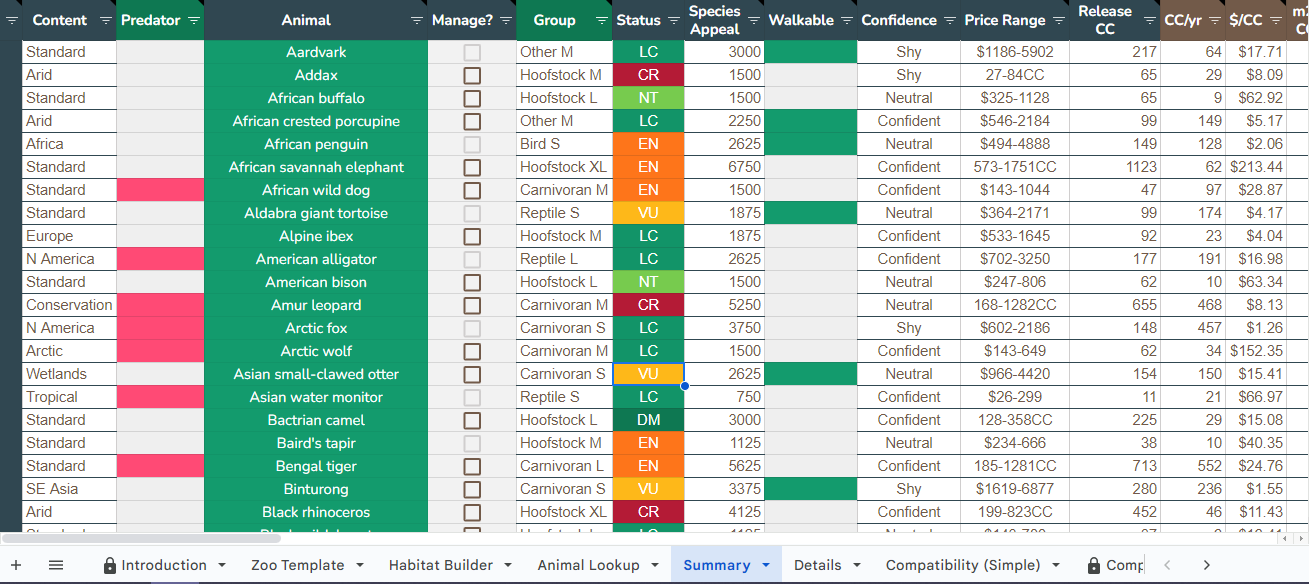The image size is (1309, 584).
Task: Open the Price Range filter icon
Action: pyautogui.click(x=1057, y=20)
